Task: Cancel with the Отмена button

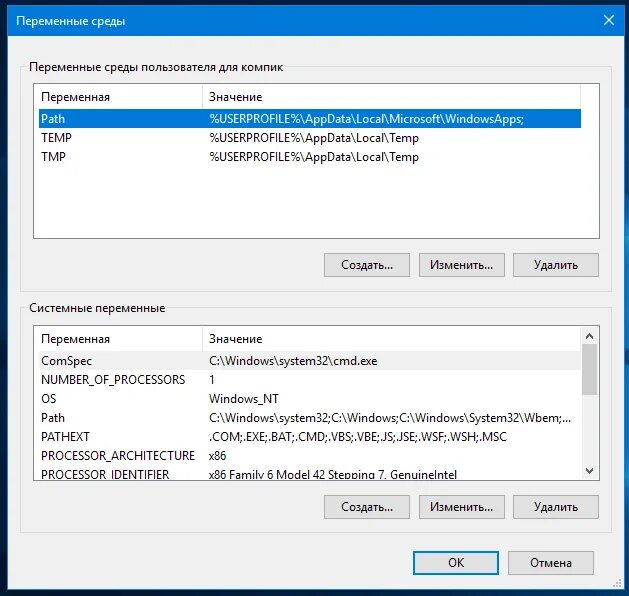Action: point(551,563)
